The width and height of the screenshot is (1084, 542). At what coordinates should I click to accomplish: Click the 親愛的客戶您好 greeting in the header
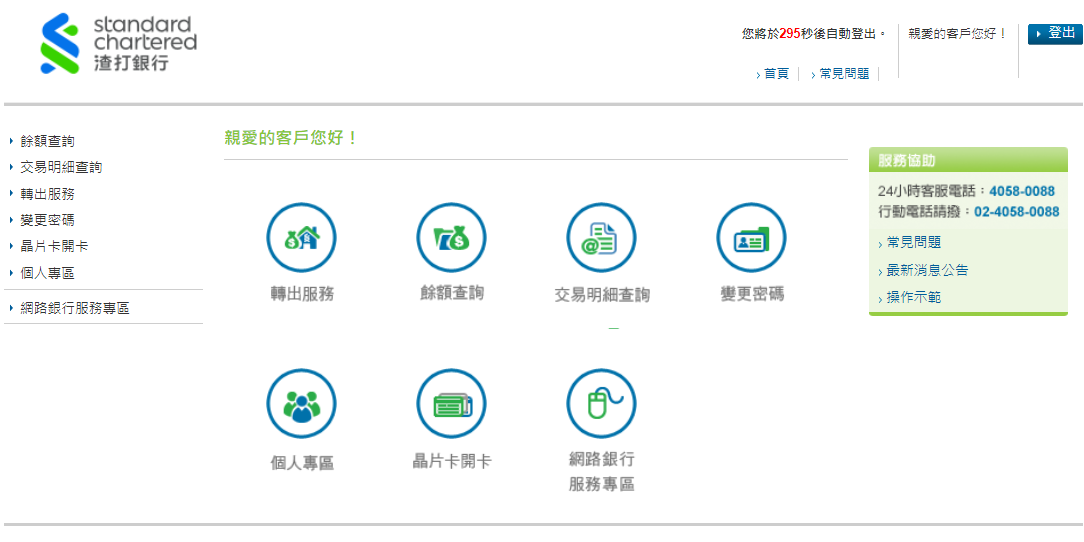pyautogui.click(x=957, y=33)
